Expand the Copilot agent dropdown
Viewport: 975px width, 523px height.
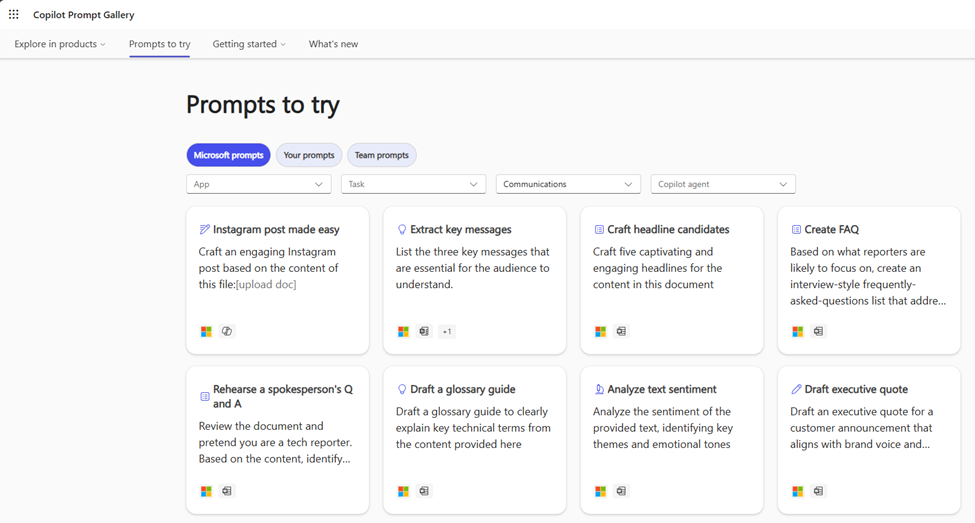722,184
